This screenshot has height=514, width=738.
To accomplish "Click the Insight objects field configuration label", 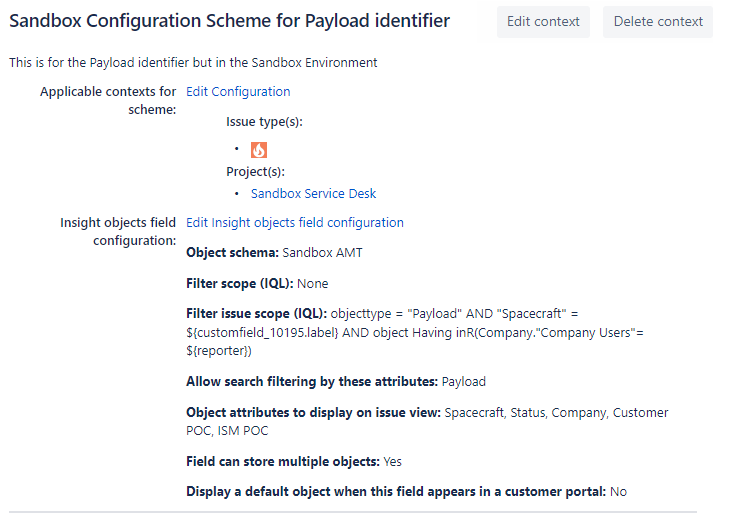I will coord(118,231).
